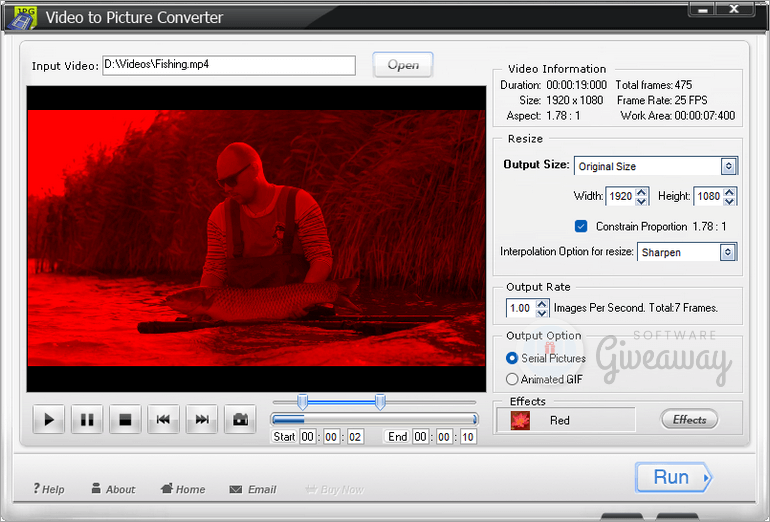The height and width of the screenshot is (522, 770).
Task: Pause the video playback
Action: click(87, 420)
